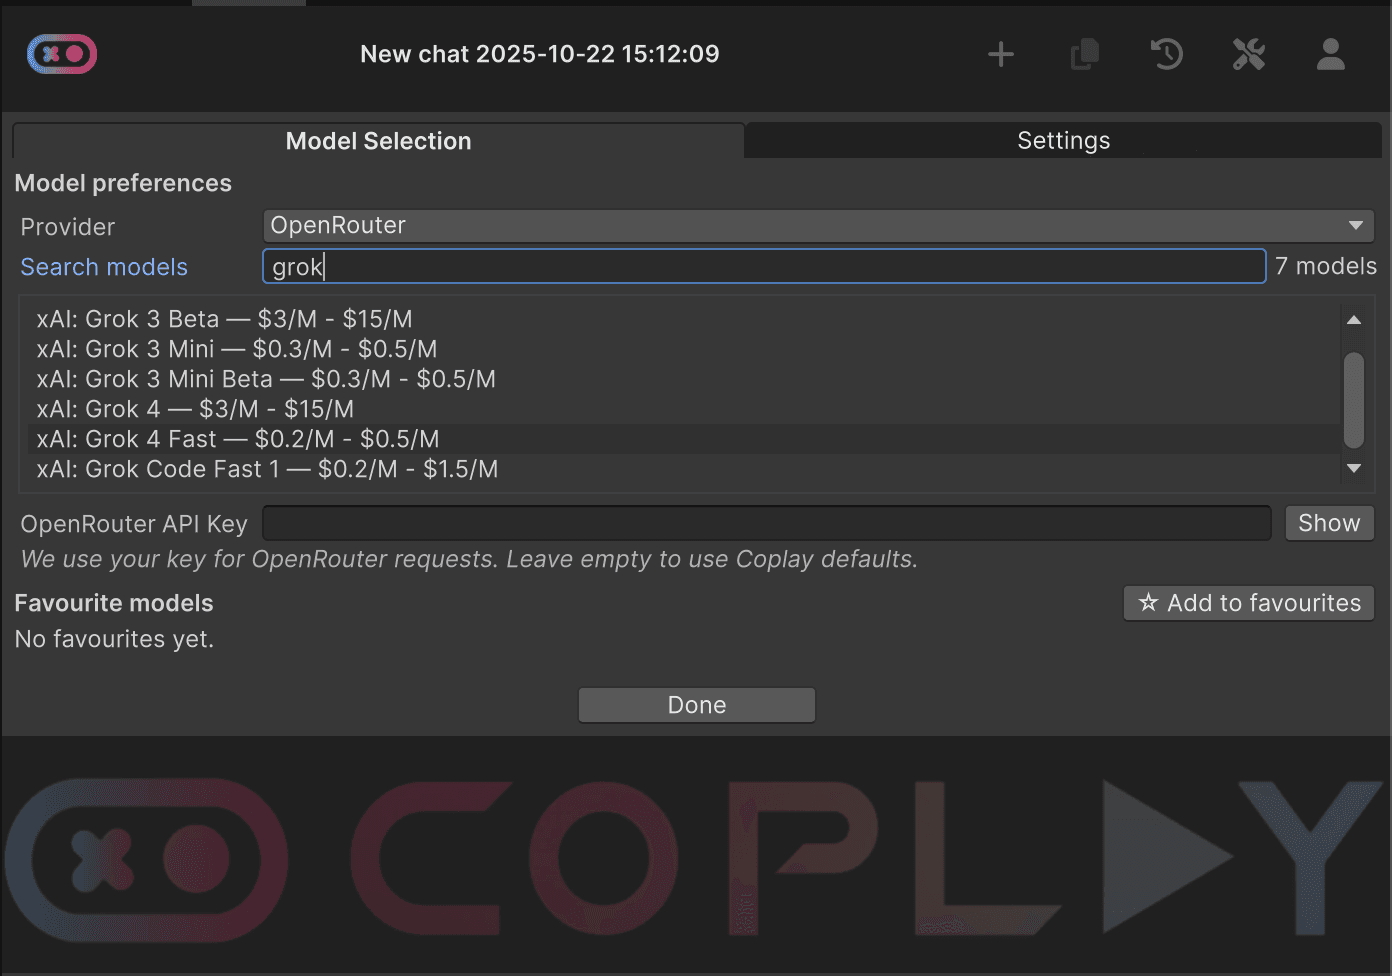Click the scroll-up arrow above the model list
This screenshot has height=976, width=1392.
pyautogui.click(x=1354, y=320)
